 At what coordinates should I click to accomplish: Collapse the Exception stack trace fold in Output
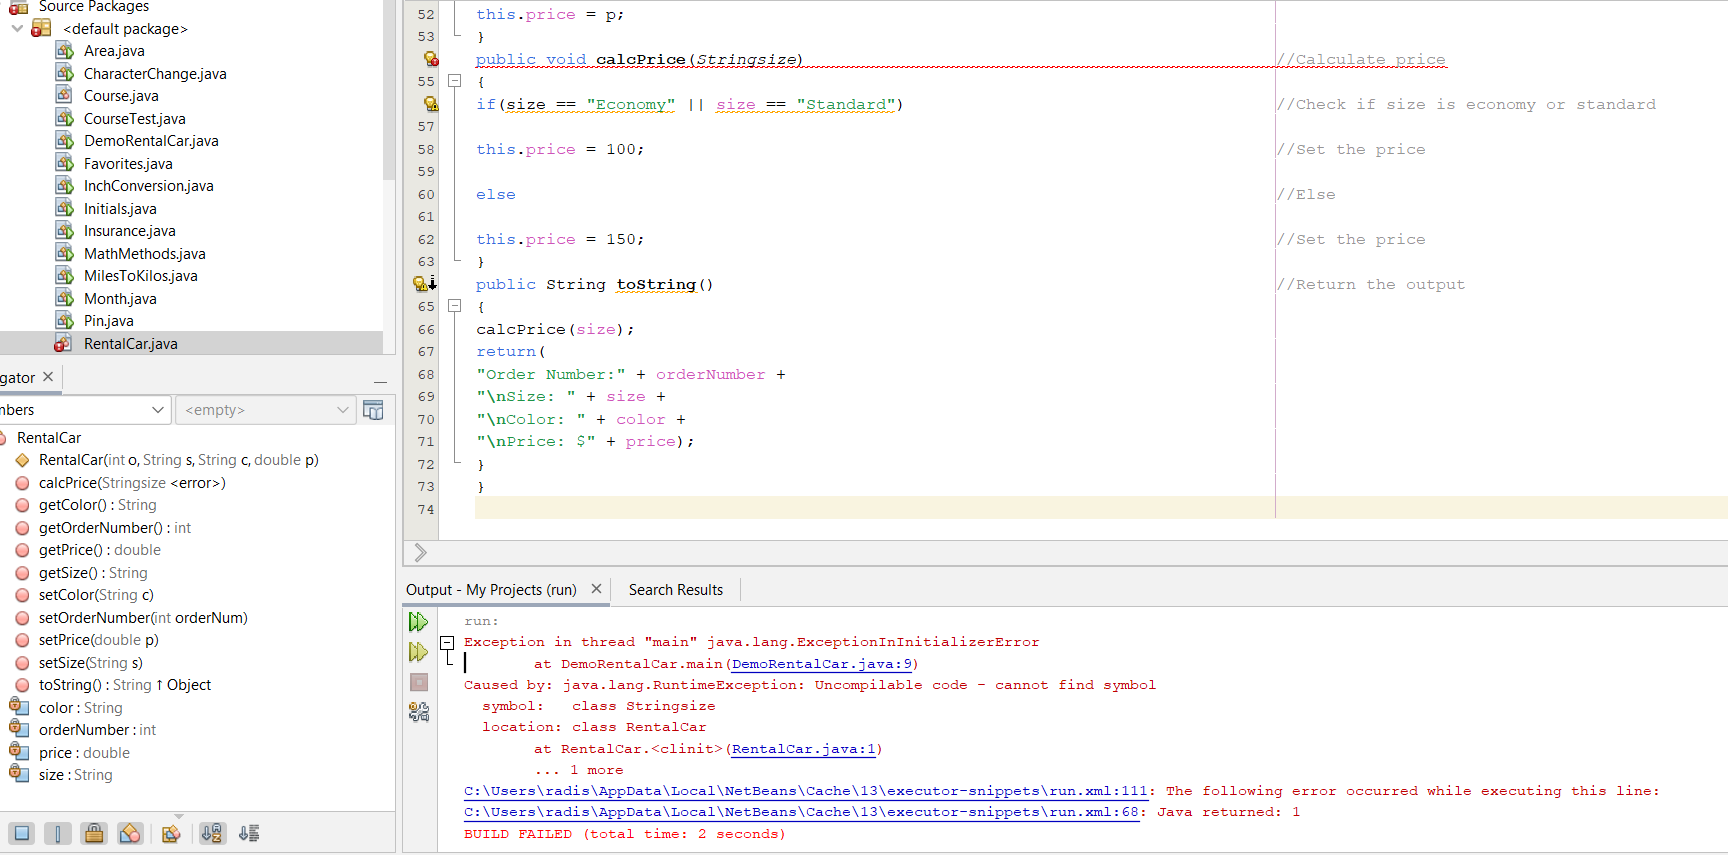[447, 642]
